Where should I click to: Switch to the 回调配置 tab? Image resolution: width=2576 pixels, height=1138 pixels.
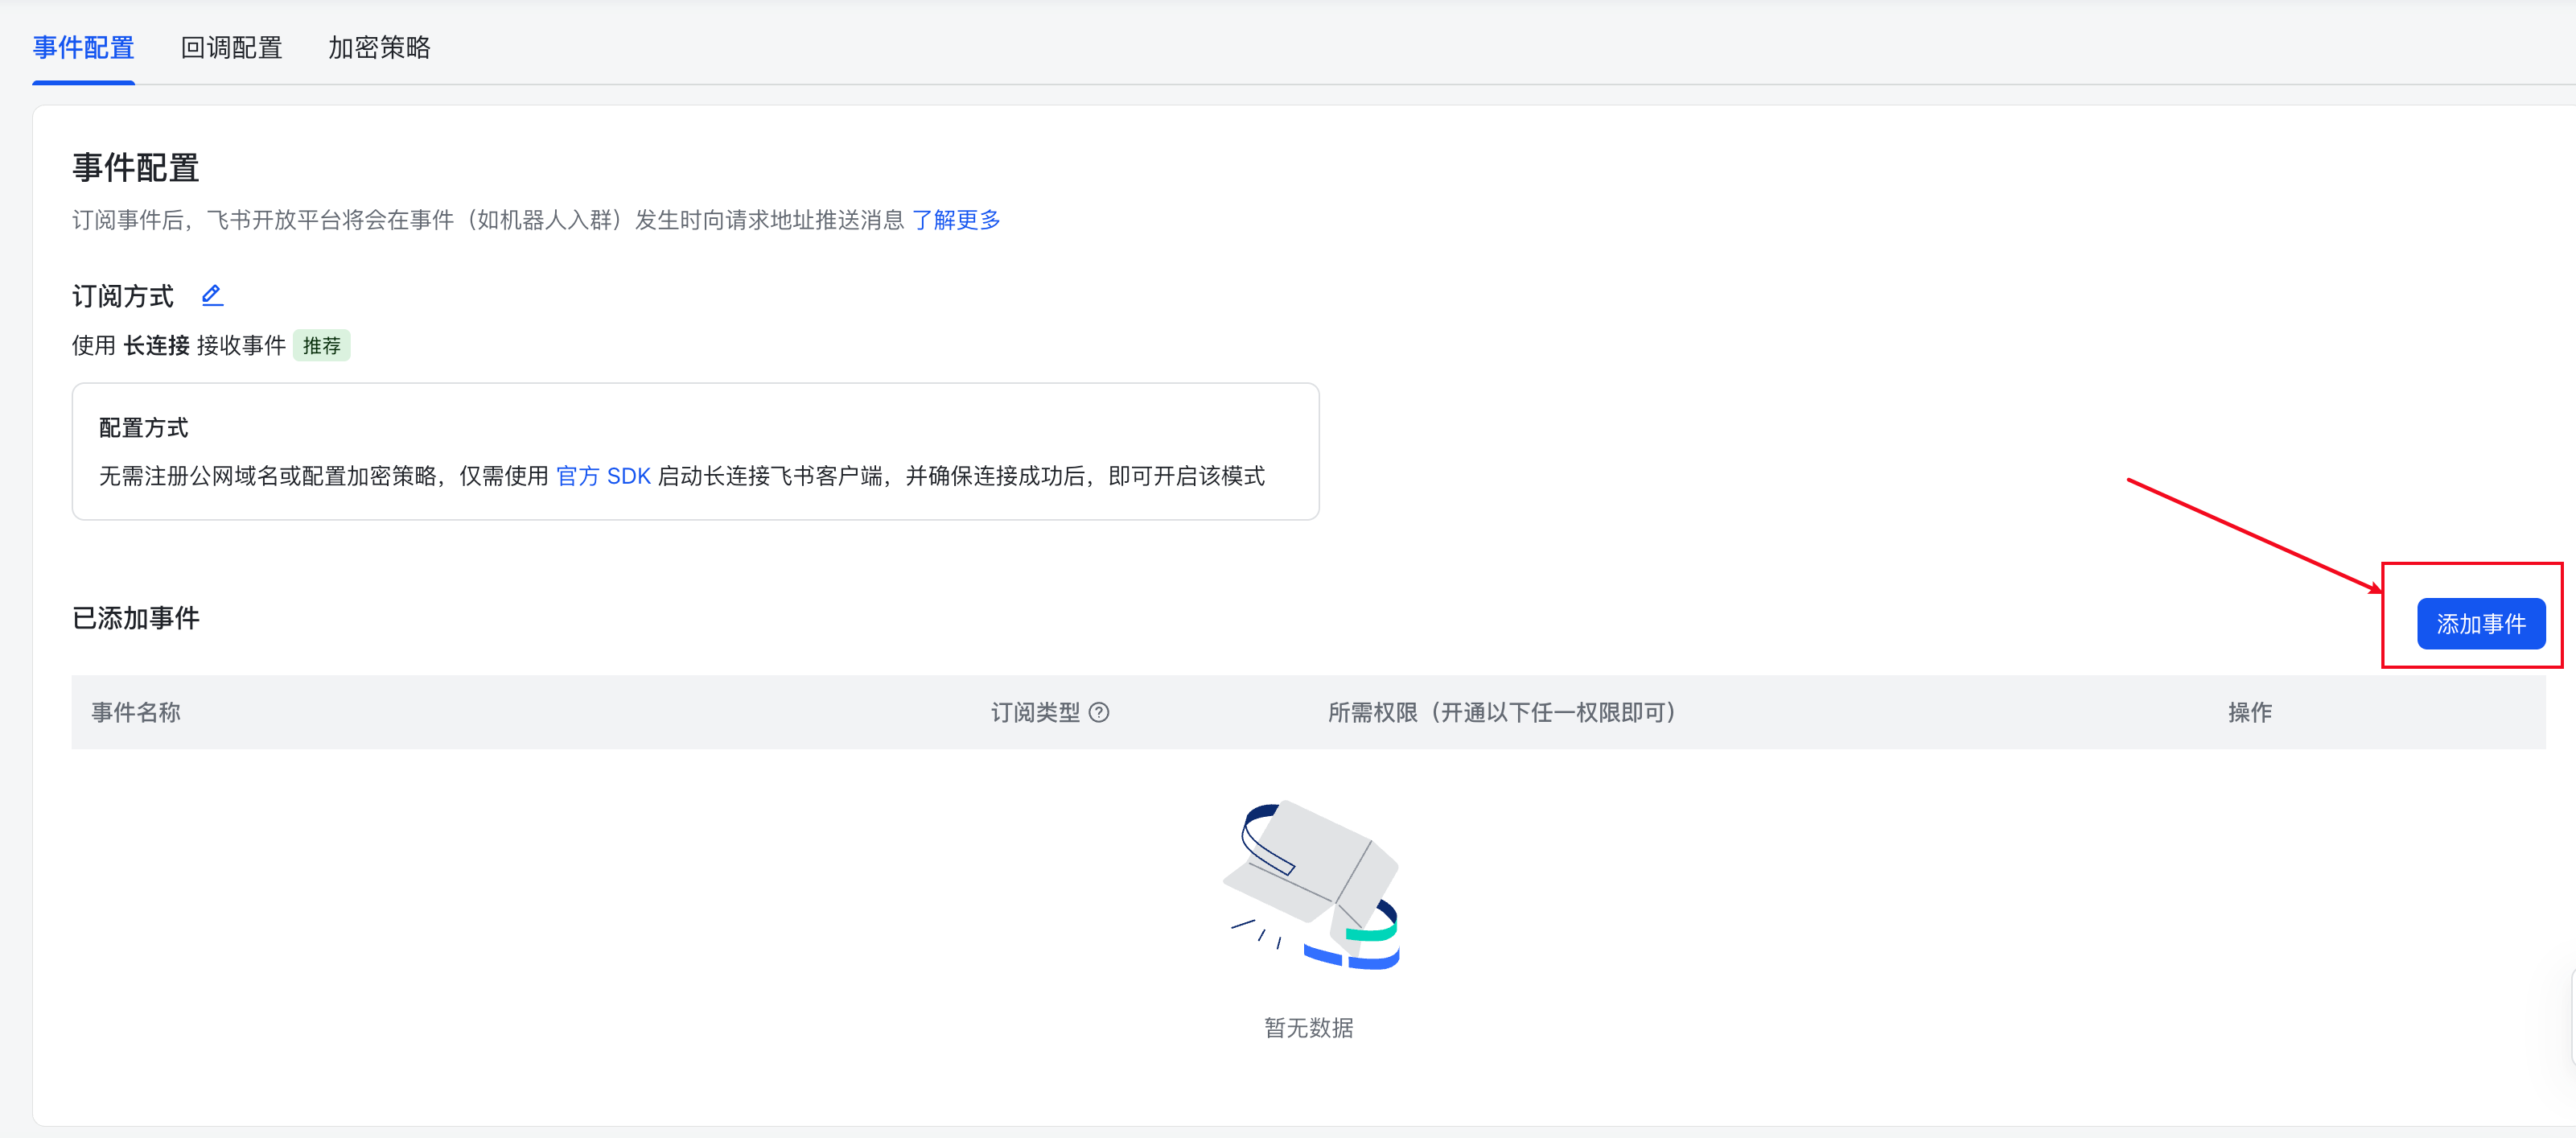[x=231, y=47]
